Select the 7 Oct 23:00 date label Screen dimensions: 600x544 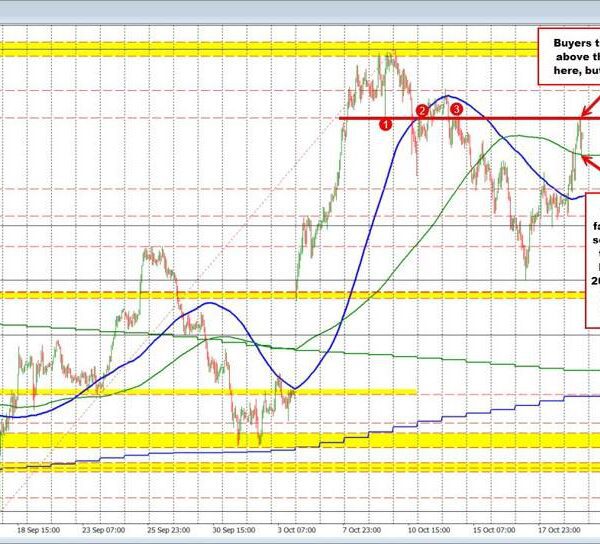pos(362,530)
